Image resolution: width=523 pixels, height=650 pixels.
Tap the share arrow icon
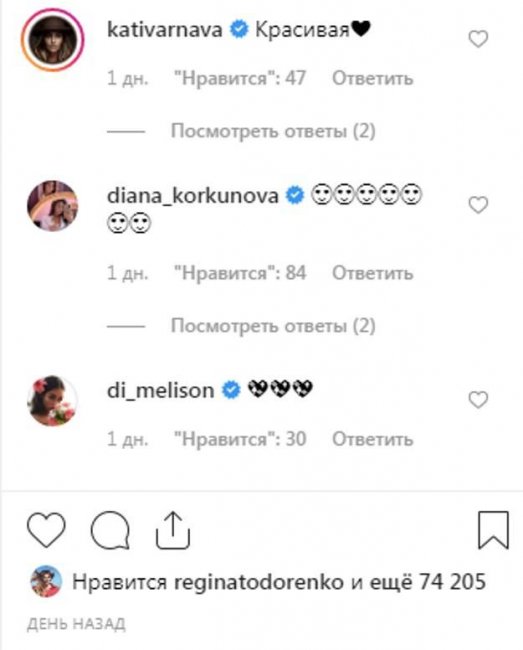(173, 530)
